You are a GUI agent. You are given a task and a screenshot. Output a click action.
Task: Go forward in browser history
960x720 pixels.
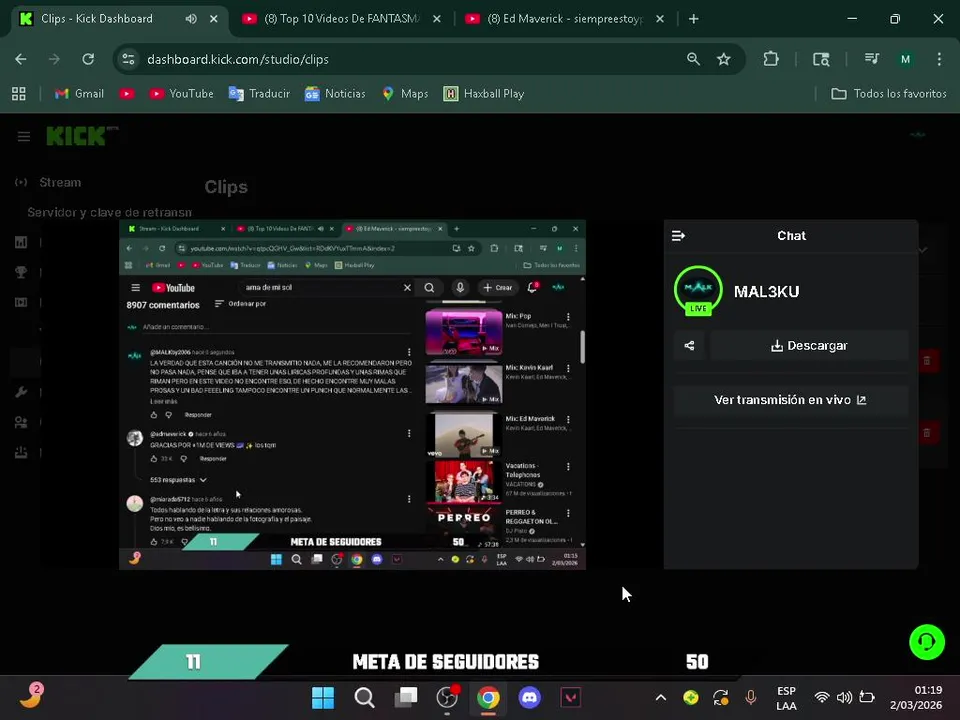[x=54, y=59]
